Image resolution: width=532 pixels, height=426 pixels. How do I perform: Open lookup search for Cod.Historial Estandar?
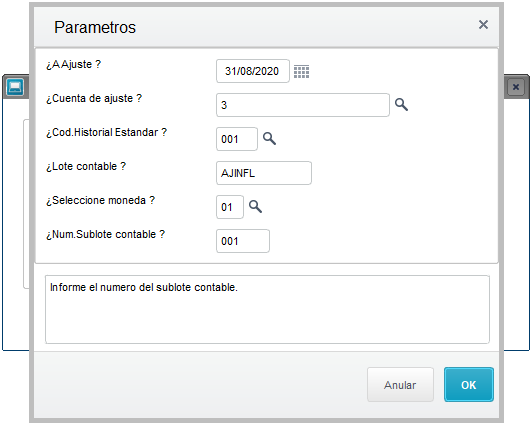tap(269, 139)
